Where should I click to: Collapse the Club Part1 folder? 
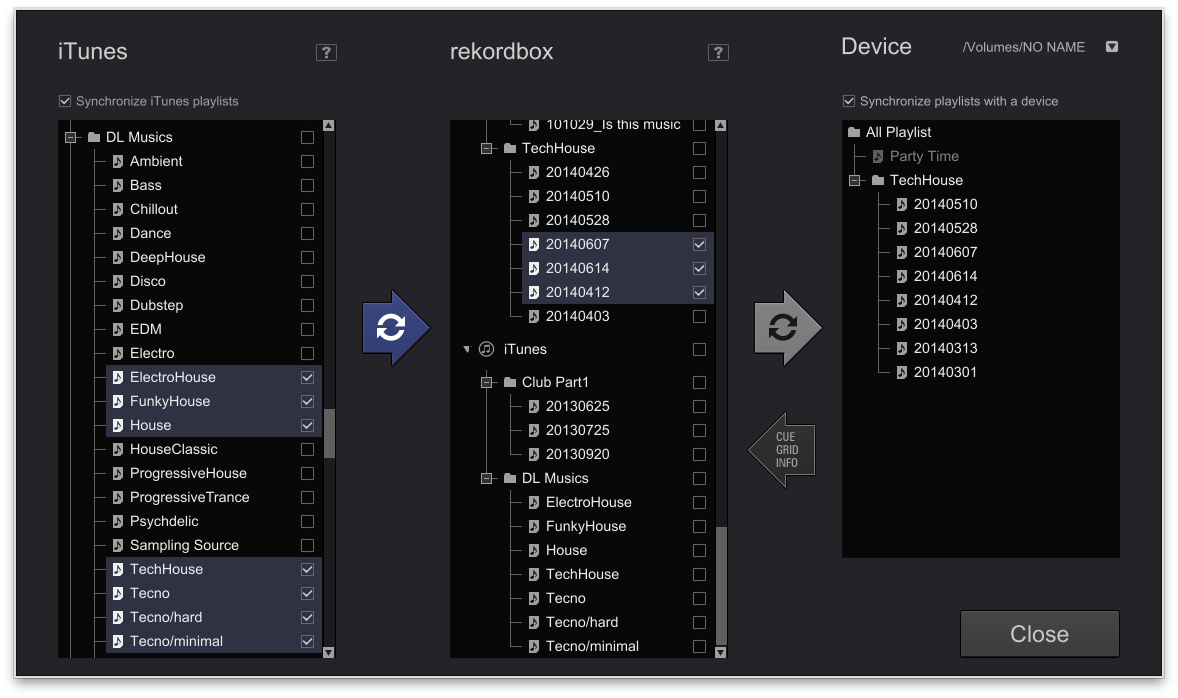pos(486,382)
